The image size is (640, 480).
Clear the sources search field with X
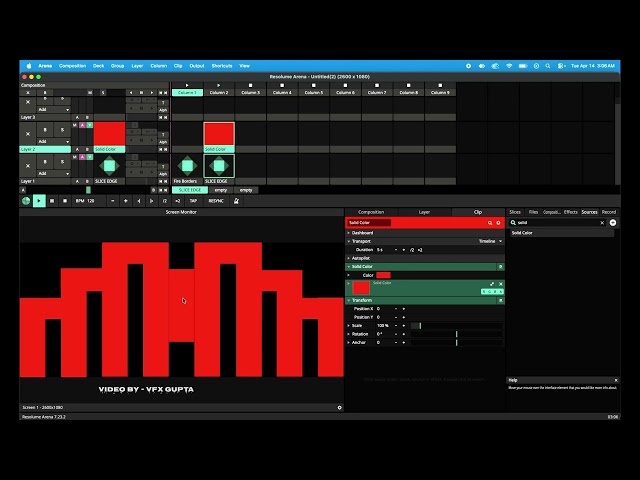tap(602, 223)
